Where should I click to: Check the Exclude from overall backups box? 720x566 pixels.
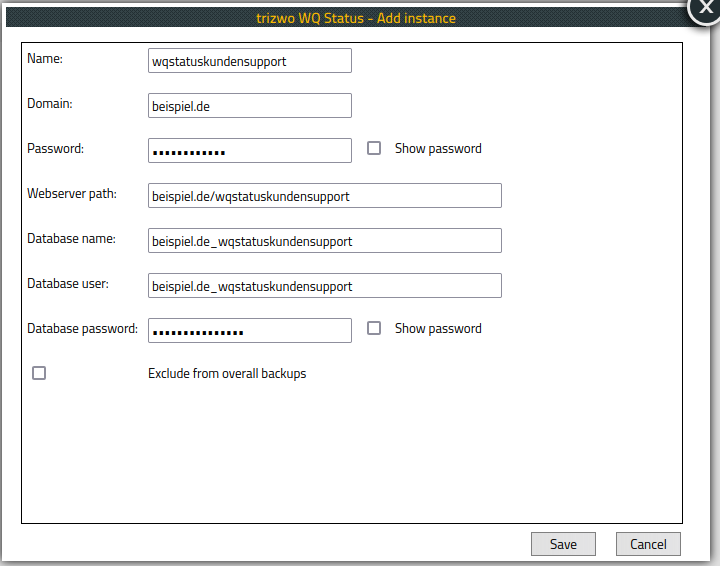point(39,373)
